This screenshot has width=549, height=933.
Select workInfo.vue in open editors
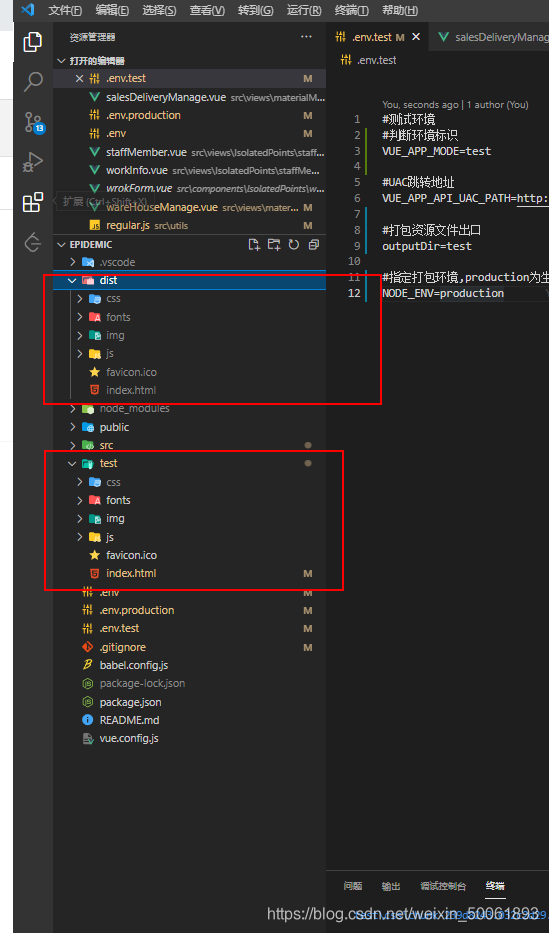pos(189,170)
